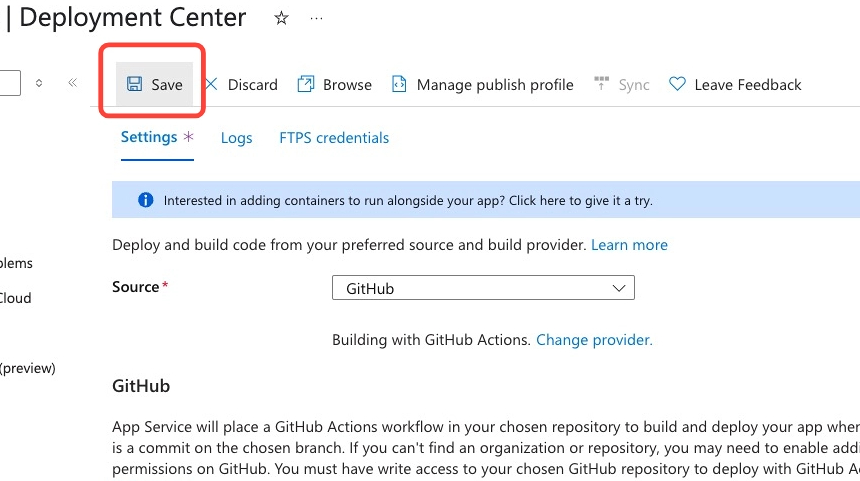Image resolution: width=860 pixels, height=481 pixels.
Task: Select the sidebar item ending in Cloud
Action: coord(15,298)
